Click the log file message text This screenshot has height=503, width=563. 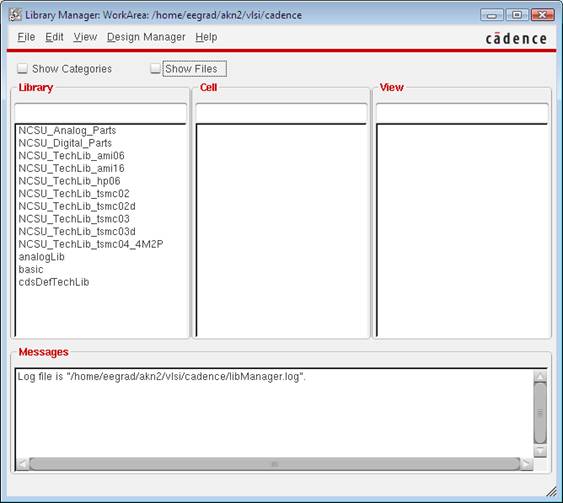162,377
